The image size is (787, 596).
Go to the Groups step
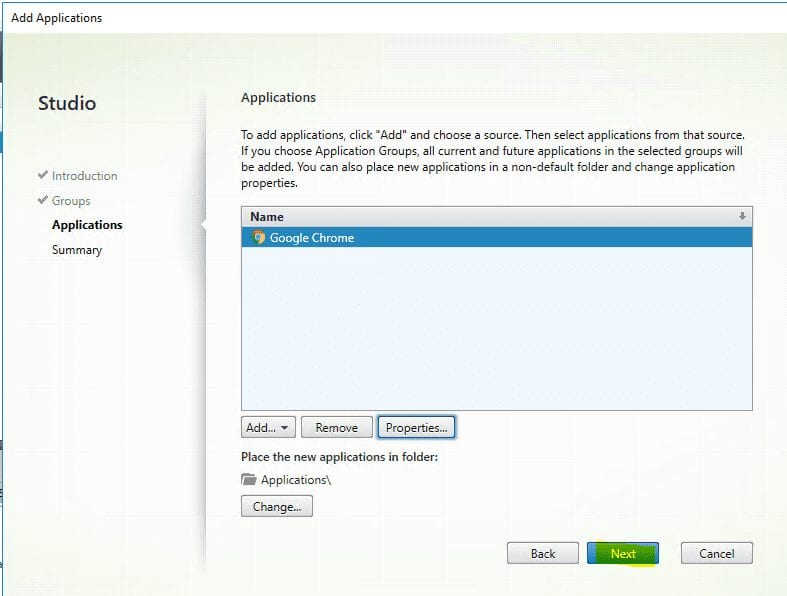pos(71,201)
